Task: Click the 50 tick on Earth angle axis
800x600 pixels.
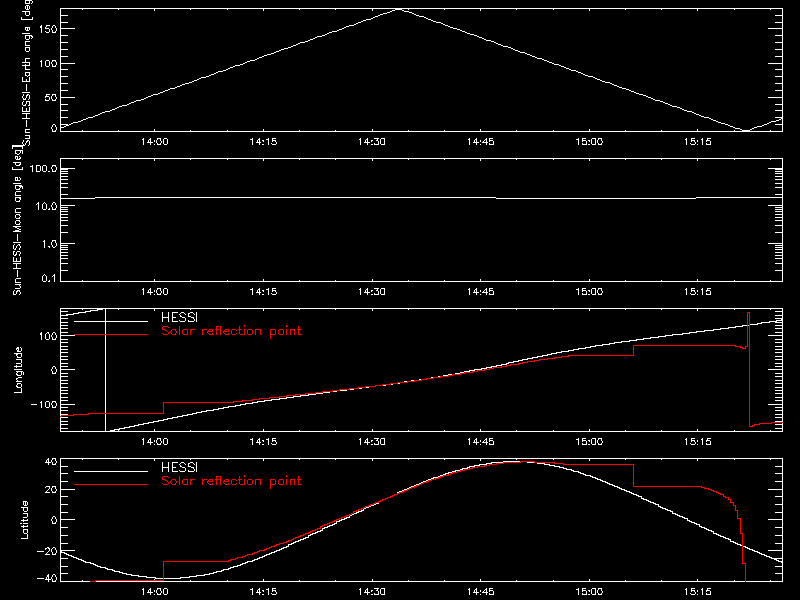Action: pyautogui.click(x=51, y=97)
